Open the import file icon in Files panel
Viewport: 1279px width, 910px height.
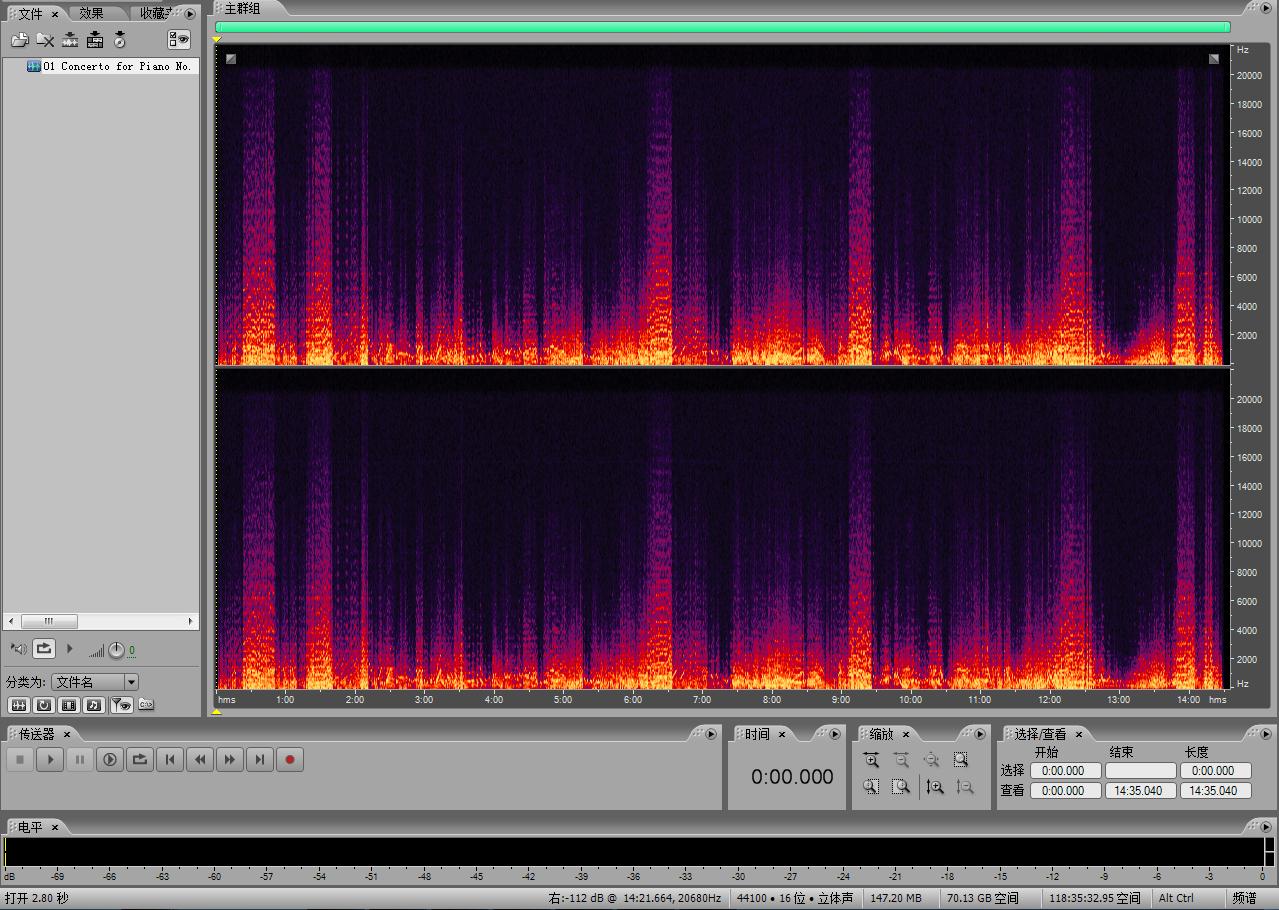click(x=20, y=40)
